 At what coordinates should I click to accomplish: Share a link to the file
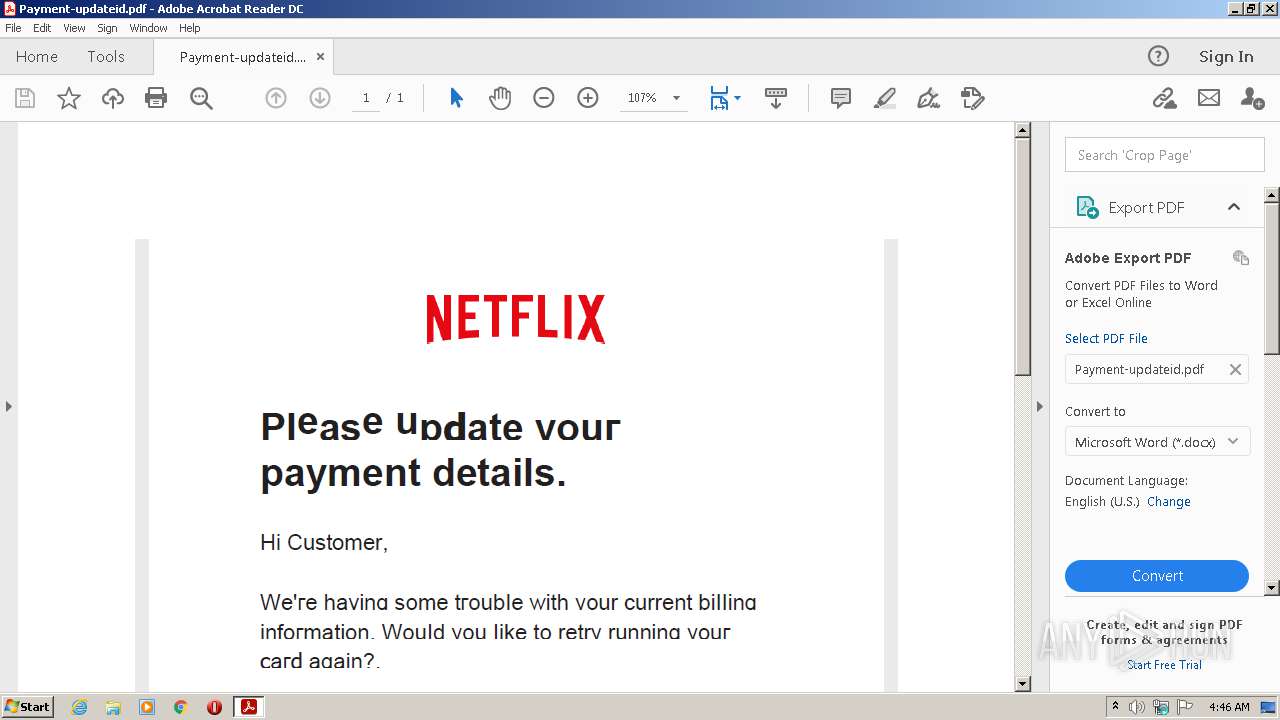[1164, 98]
